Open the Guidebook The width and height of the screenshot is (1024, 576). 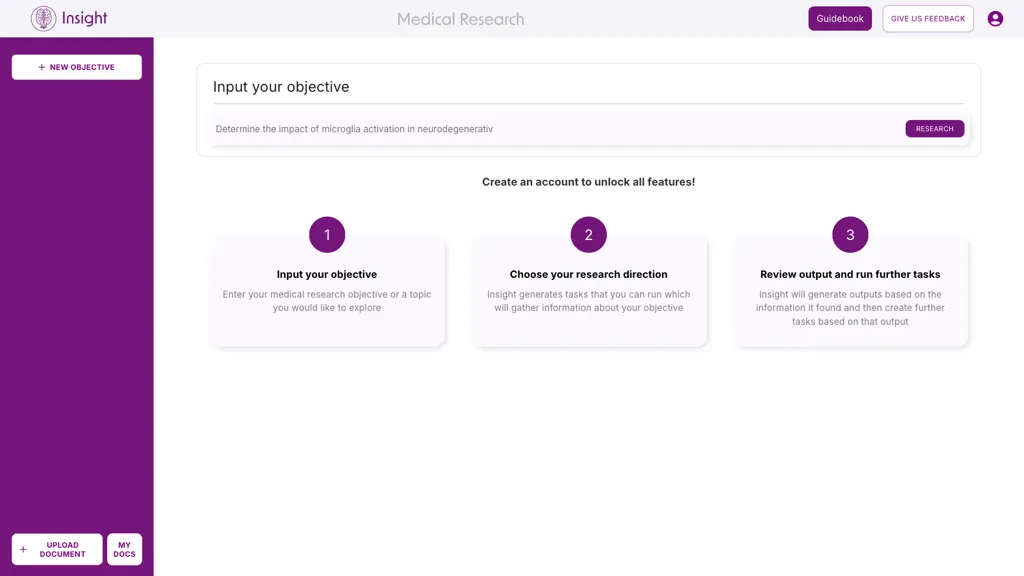point(839,18)
